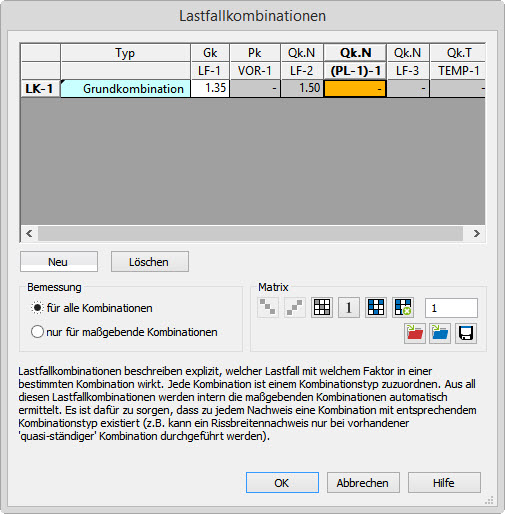Image resolution: width=505 pixels, height=514 pixels.
Task: Confirm the dialog with OK
Action: (x=282, y=482)
